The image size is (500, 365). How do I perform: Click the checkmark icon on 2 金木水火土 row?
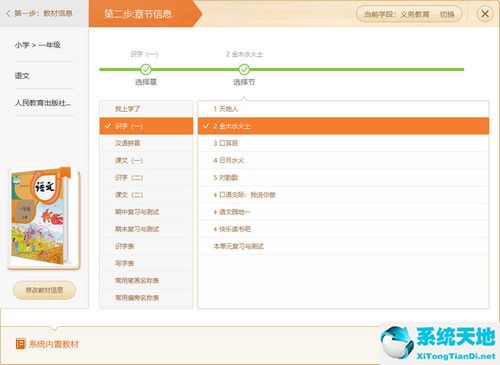206,126
